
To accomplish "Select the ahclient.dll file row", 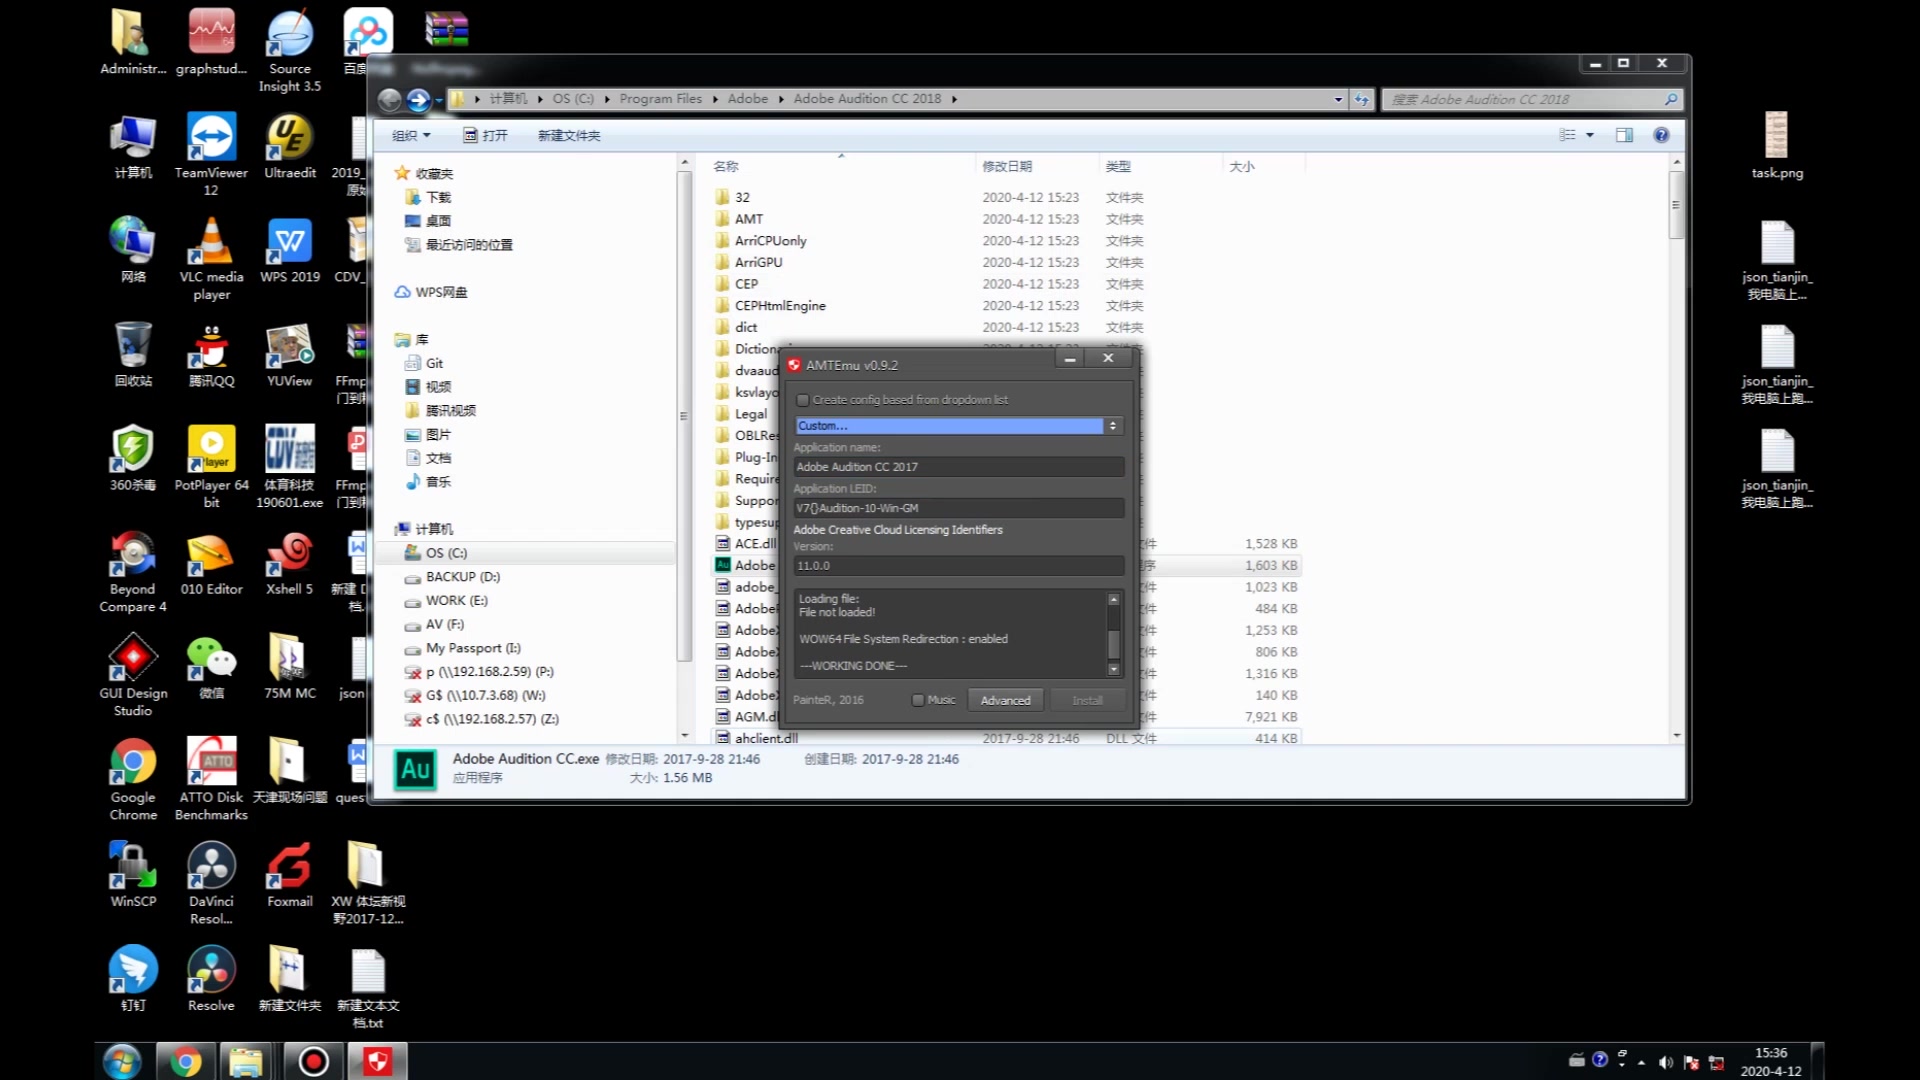I will click(x=1005, y=738).
